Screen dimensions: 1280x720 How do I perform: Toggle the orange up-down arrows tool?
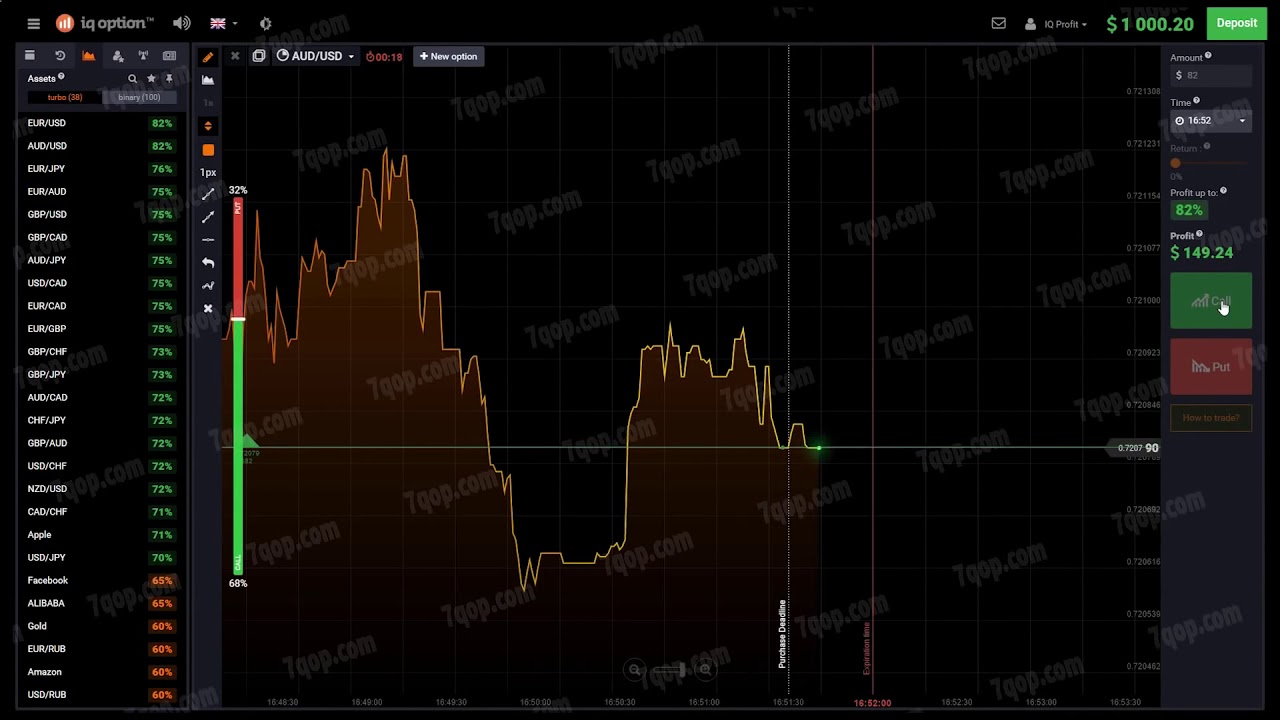coord(208,126)
